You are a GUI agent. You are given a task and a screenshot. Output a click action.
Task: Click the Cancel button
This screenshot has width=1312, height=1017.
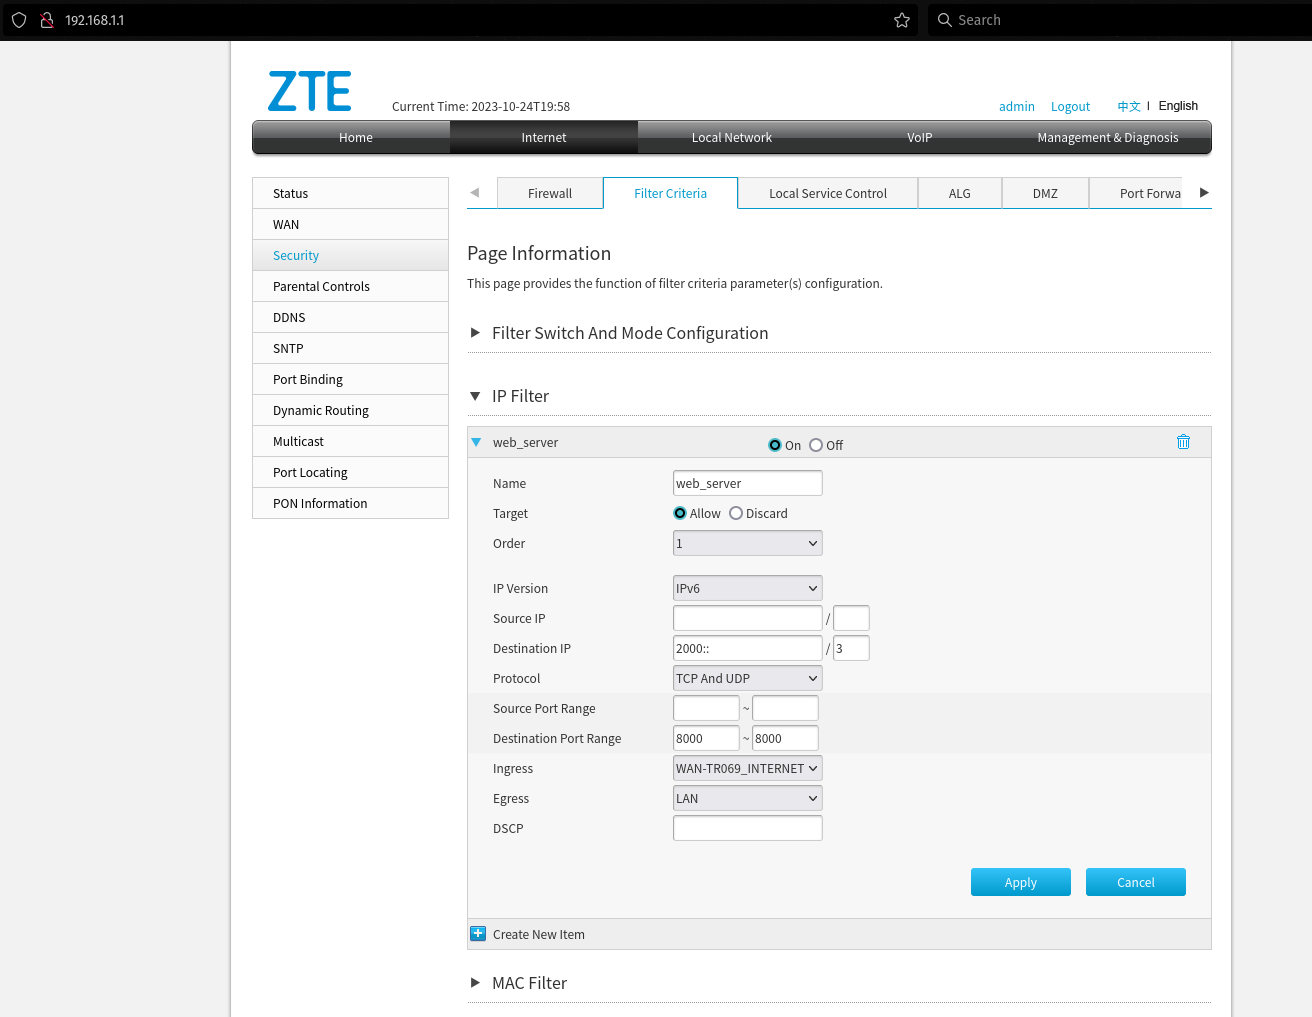click(1136, 882)
